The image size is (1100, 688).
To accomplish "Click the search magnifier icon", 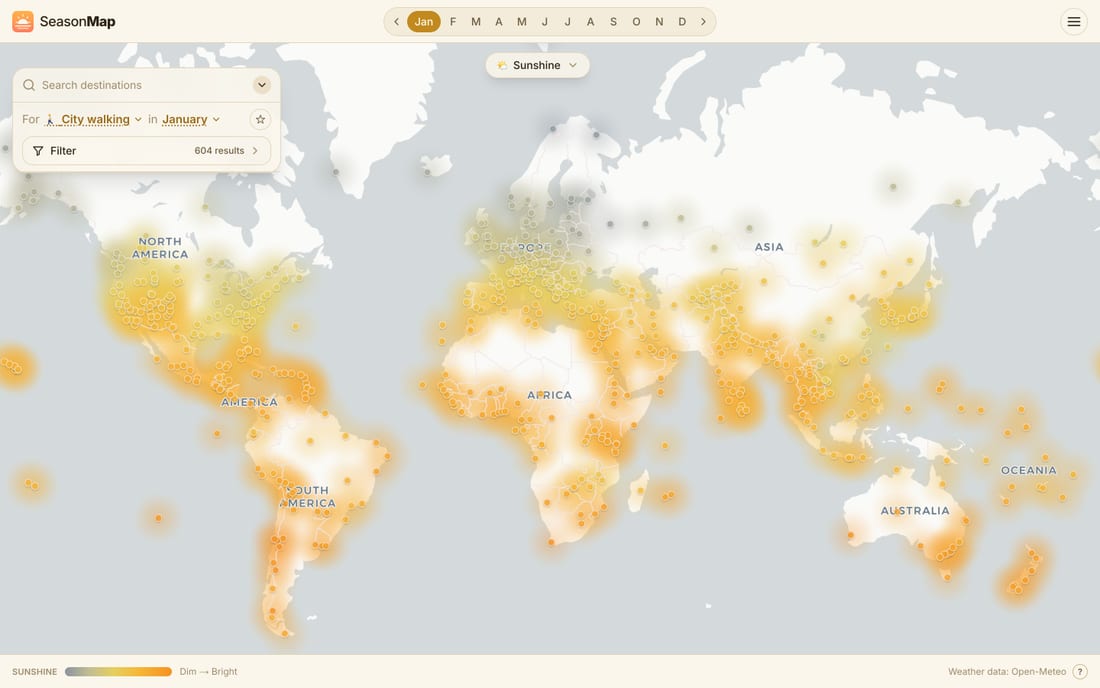I will coord(29,85).
